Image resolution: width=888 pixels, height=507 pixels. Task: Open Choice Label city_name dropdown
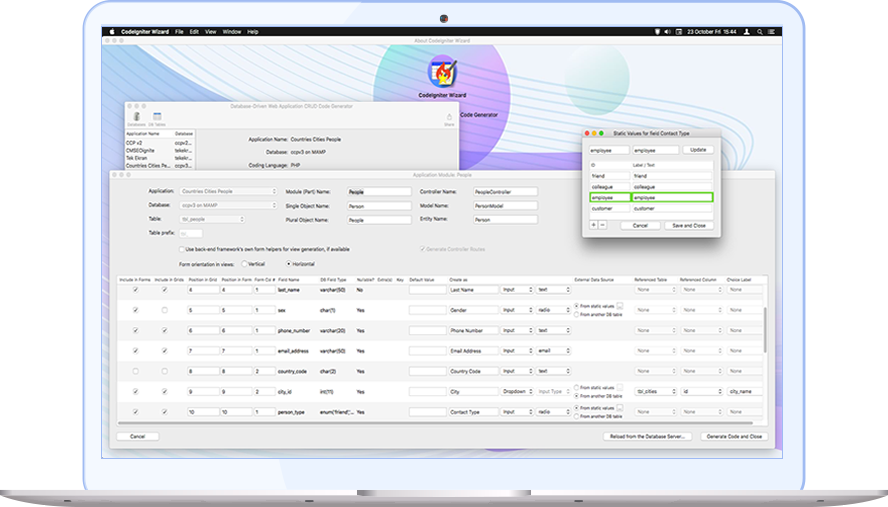(744, 391)
